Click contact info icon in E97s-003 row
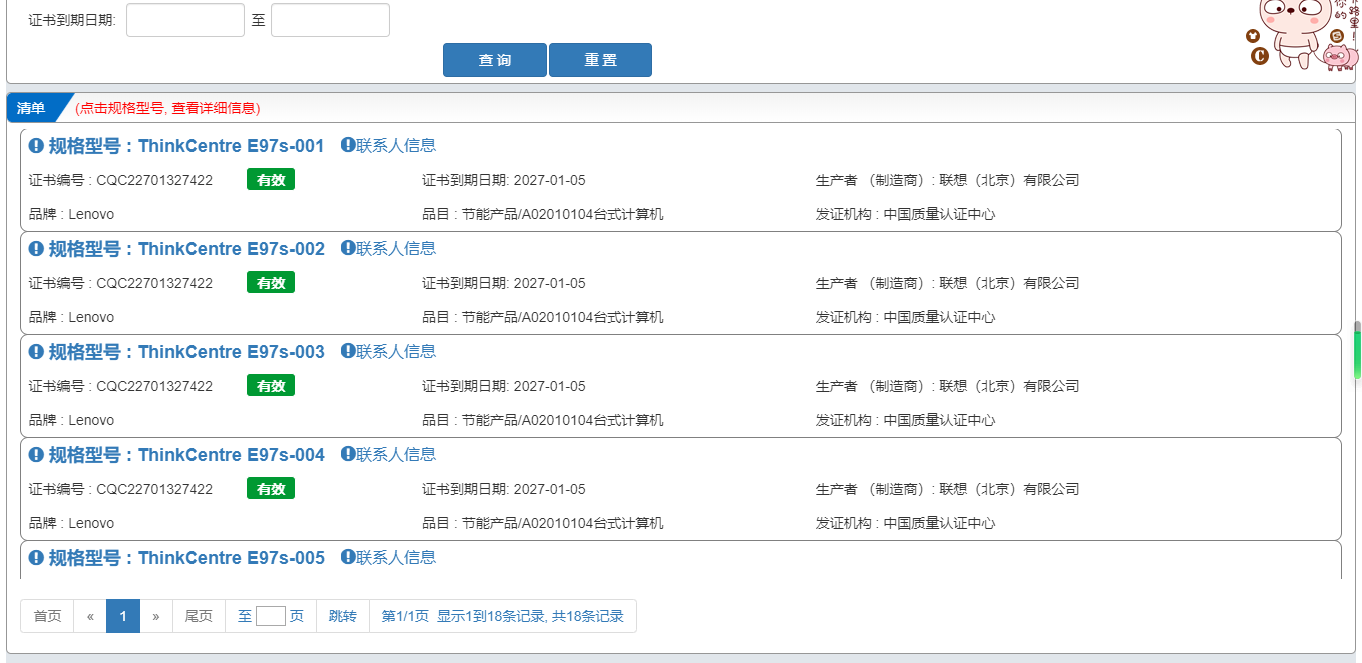Viewport: 1362px width, 663px height. [x=348, y=351]
